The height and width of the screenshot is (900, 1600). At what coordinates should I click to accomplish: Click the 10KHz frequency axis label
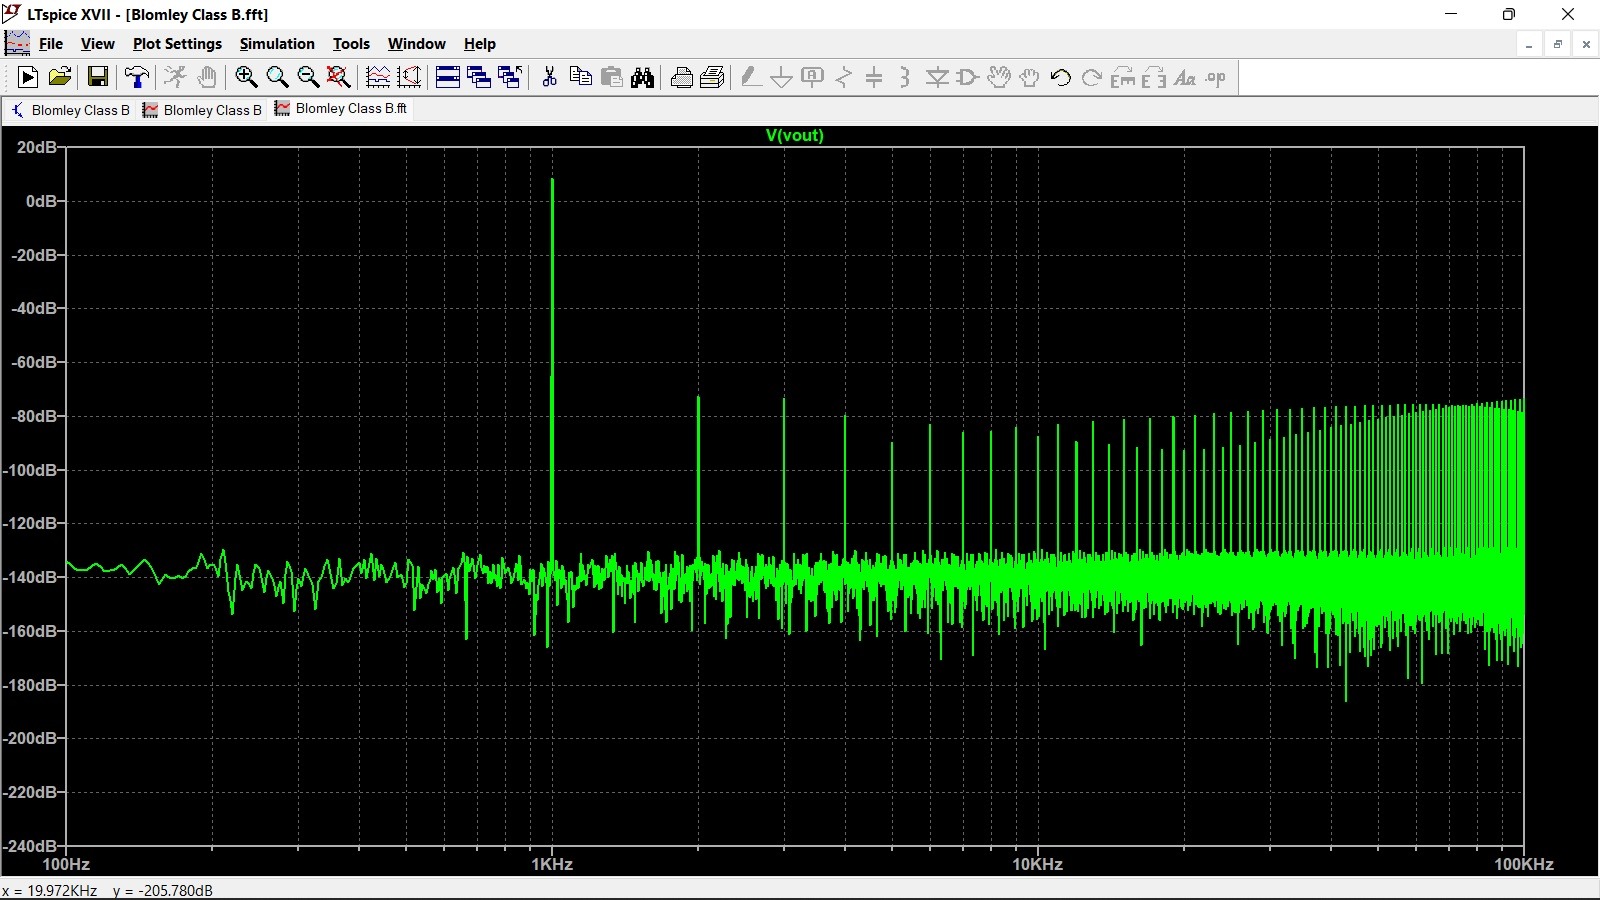point(1037,864)
